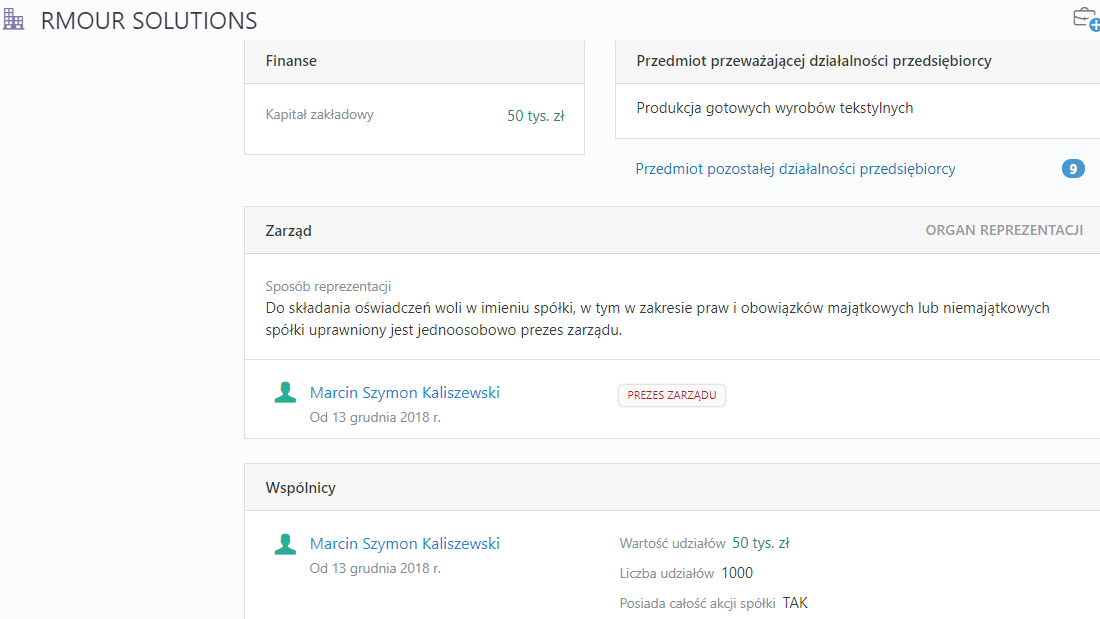Image resolution: width=1100 pixels, height=619 pixels.
Task: Click the PREZES ZARZĄDU badge
Action: pyautogui.click(x=671, y=395)
